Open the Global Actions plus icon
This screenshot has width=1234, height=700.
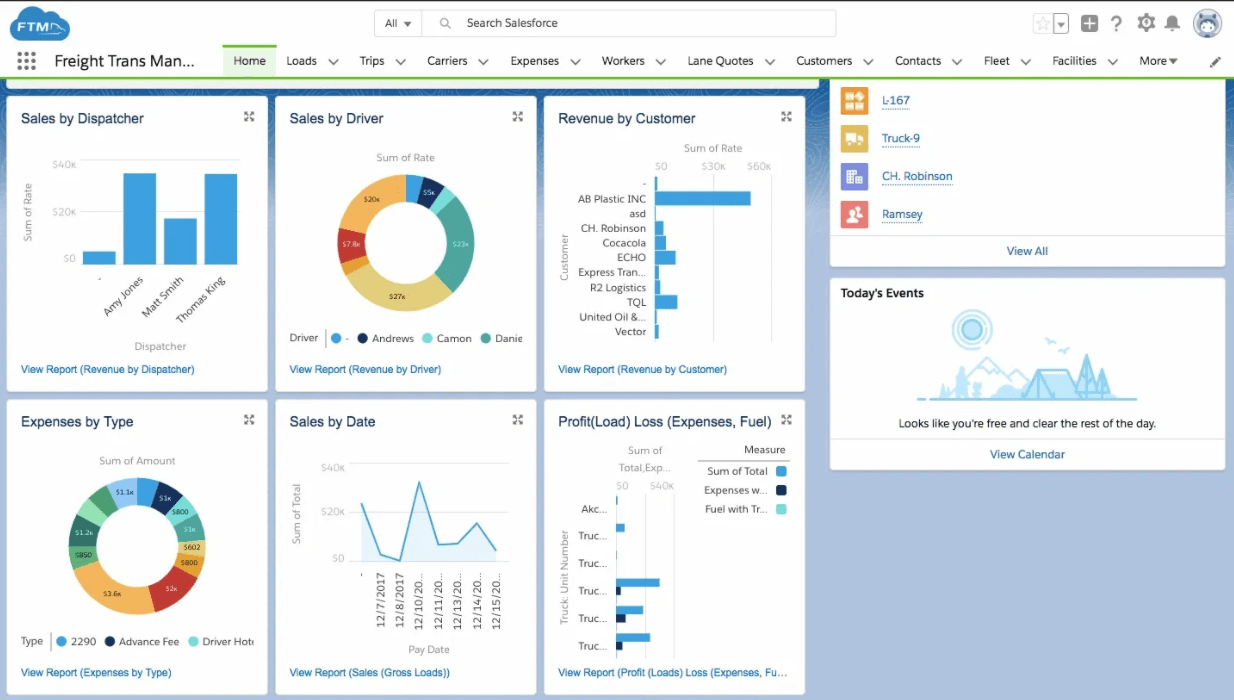(x=1089, y=24)
